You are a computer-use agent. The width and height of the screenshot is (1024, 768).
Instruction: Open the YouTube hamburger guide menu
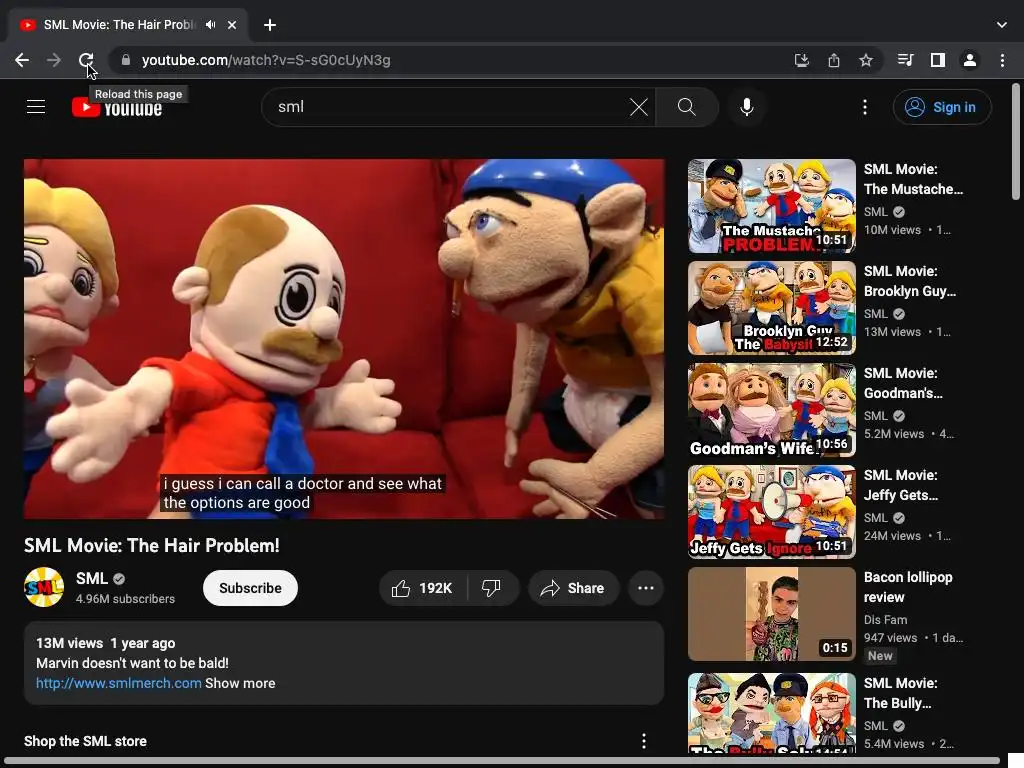[36, 106]
